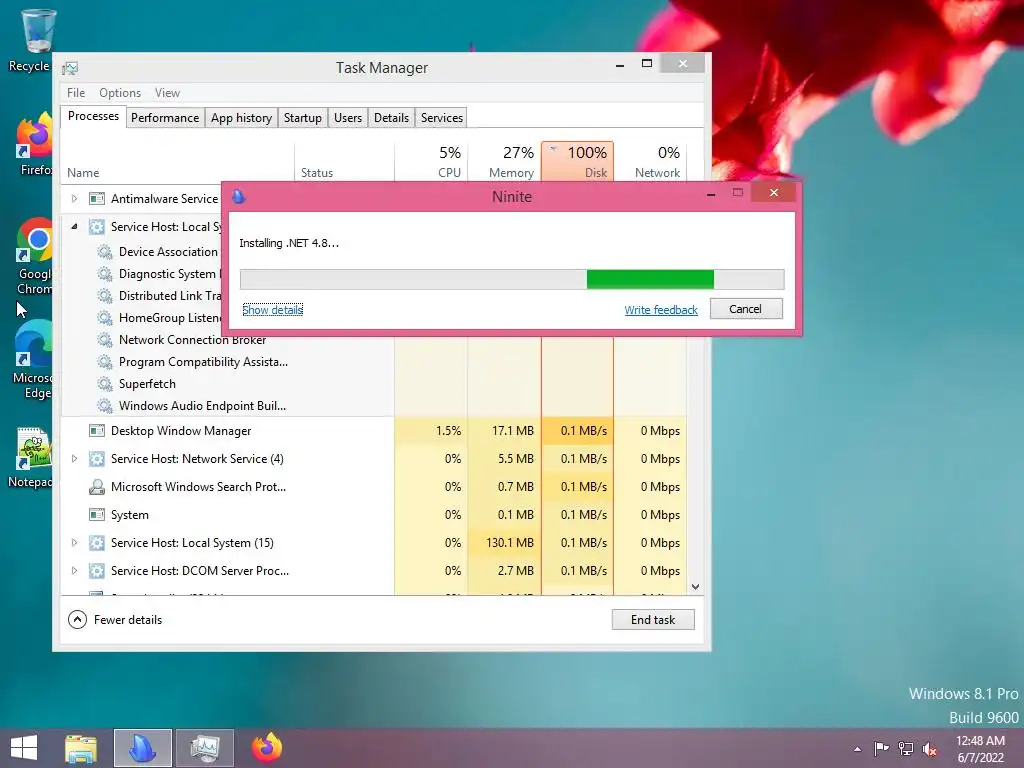Viewport: 1024px width, 768px height.
Task: Click the process list scroll down arrow
Action: point(696,587)
